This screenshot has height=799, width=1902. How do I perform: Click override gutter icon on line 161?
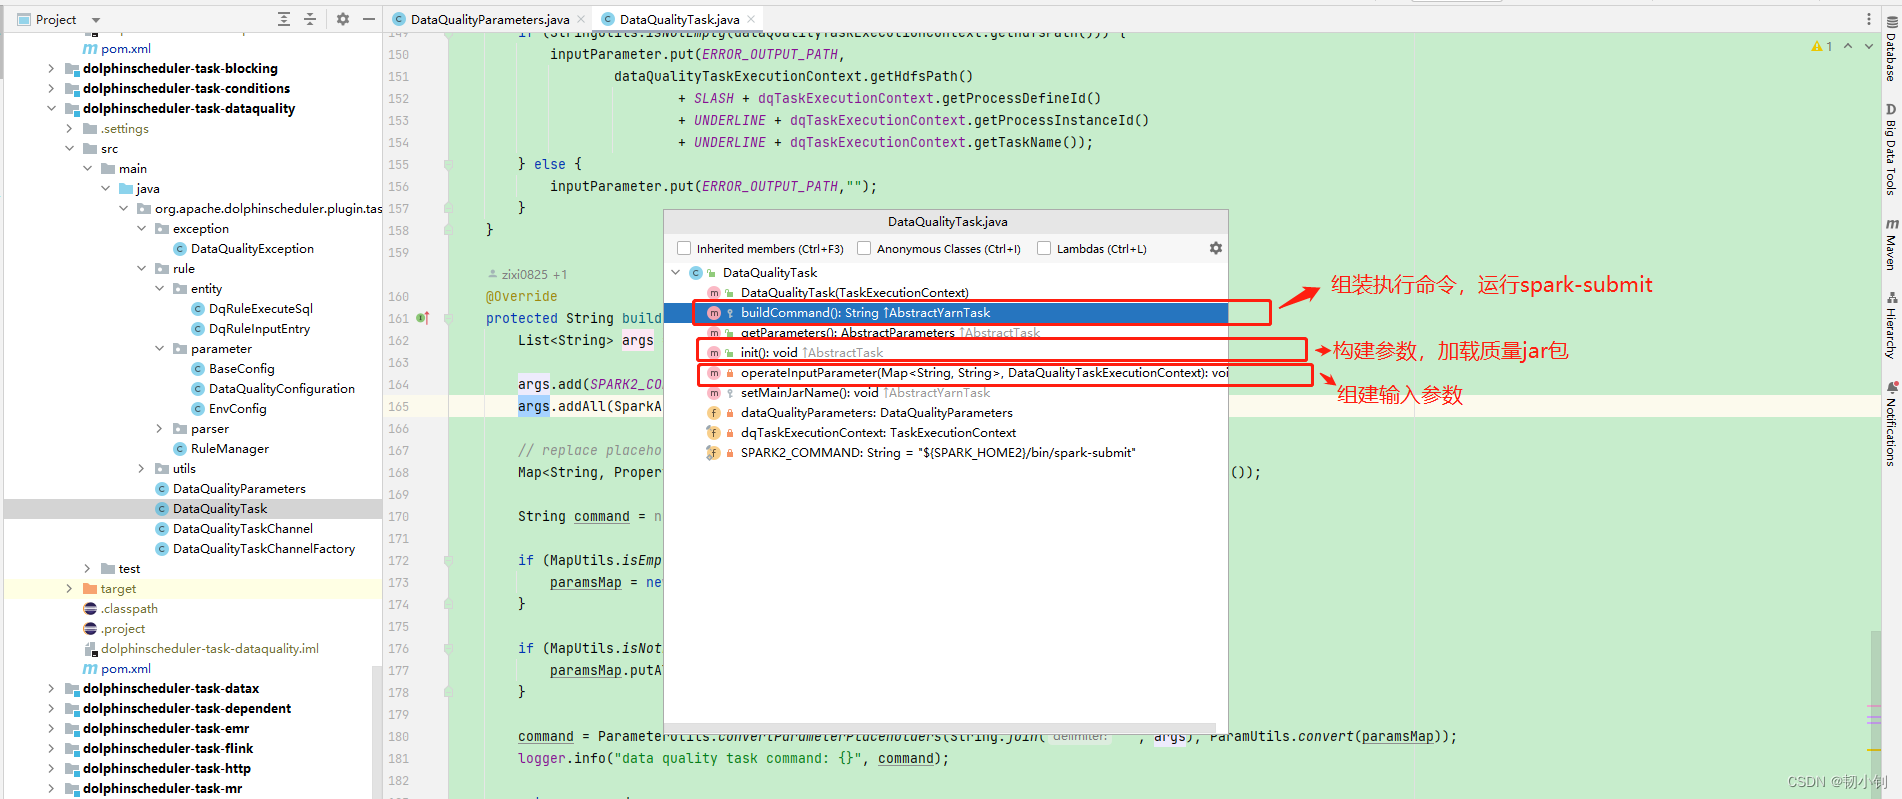pos(422,318)
